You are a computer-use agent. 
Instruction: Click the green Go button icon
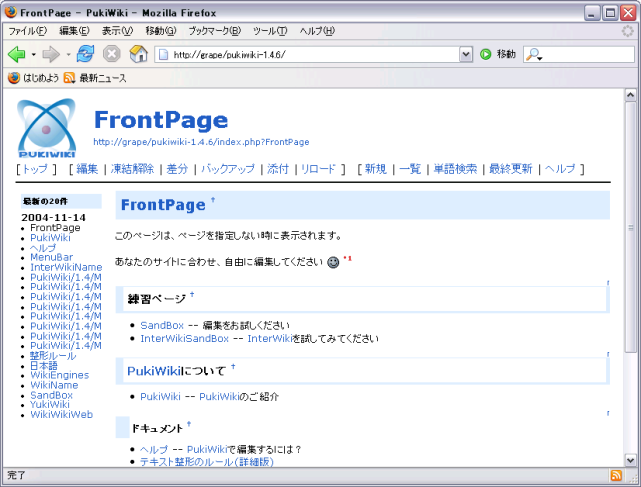coord(486,54)
